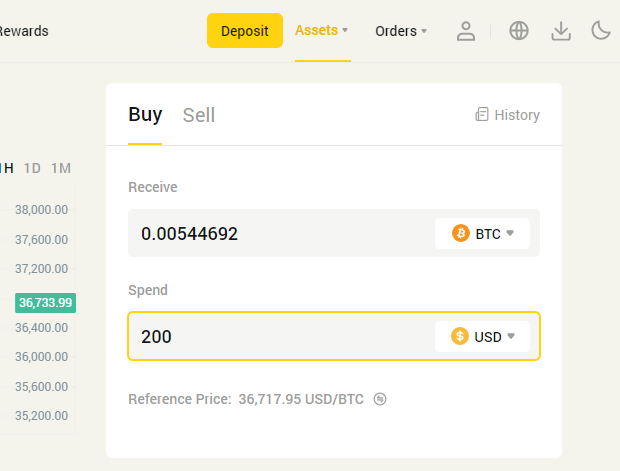Toggle dark mode with moon icon
The image size is (620, 471).
pos(601,31)
